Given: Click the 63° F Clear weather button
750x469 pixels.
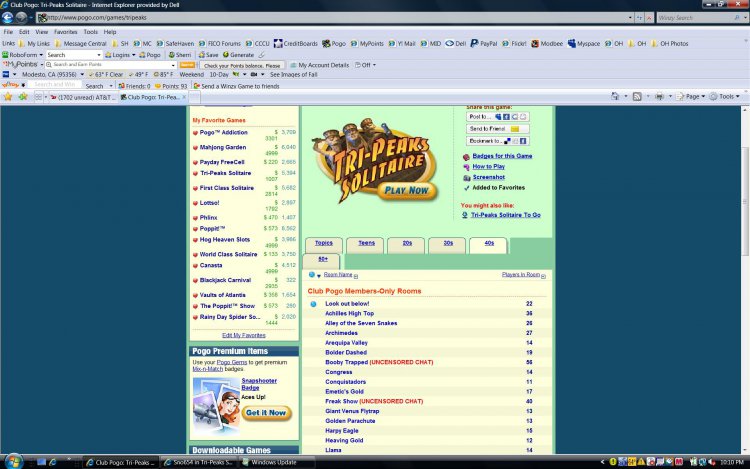Looking at the screenshot, I should point(106,75).
